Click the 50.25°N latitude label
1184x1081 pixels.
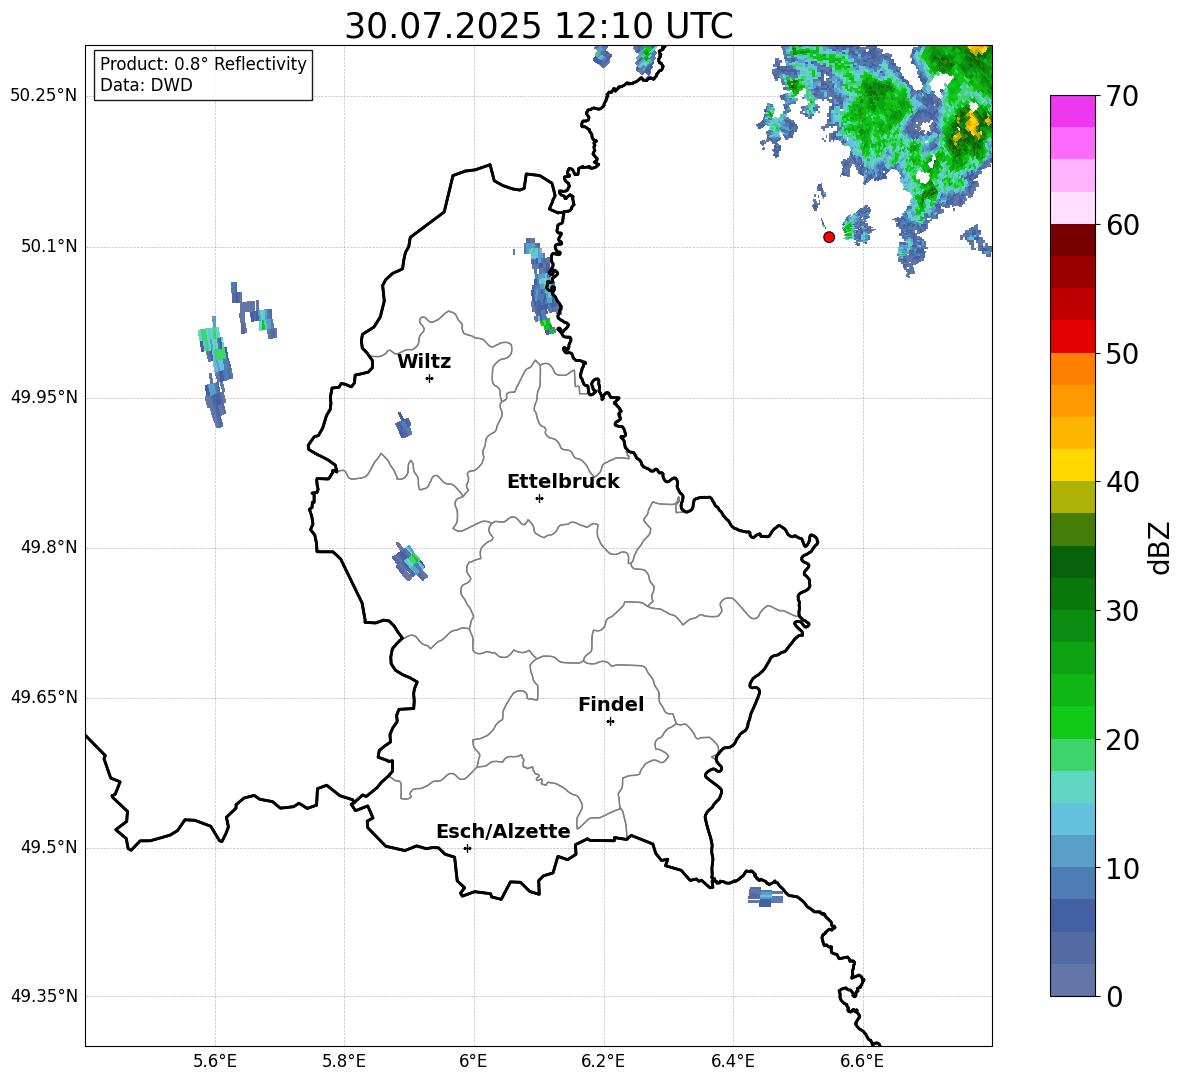pos(44,96)
